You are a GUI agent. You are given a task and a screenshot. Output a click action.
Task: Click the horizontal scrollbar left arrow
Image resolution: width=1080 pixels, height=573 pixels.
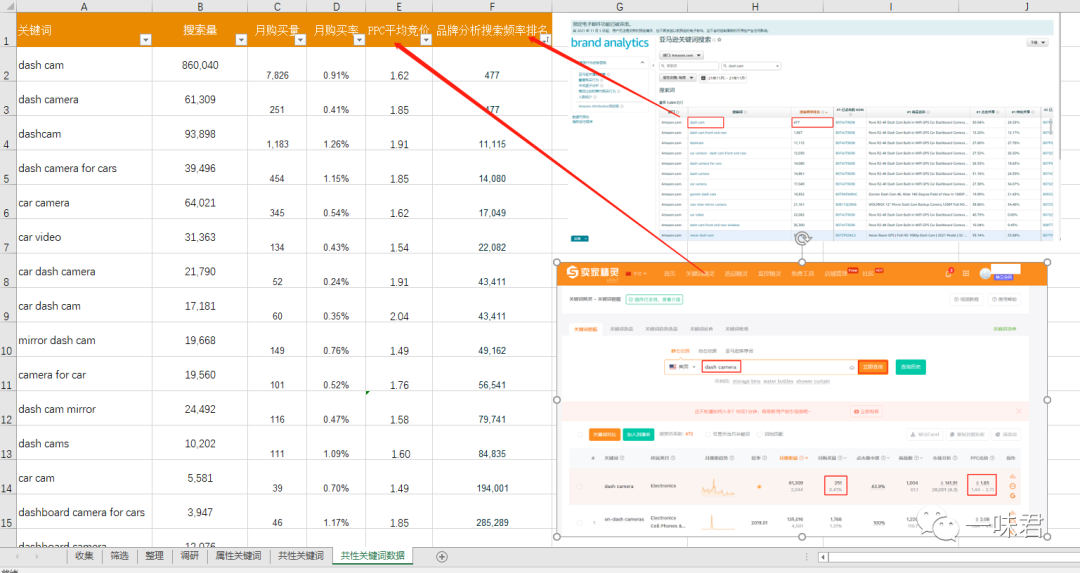(x=823, y=556)
